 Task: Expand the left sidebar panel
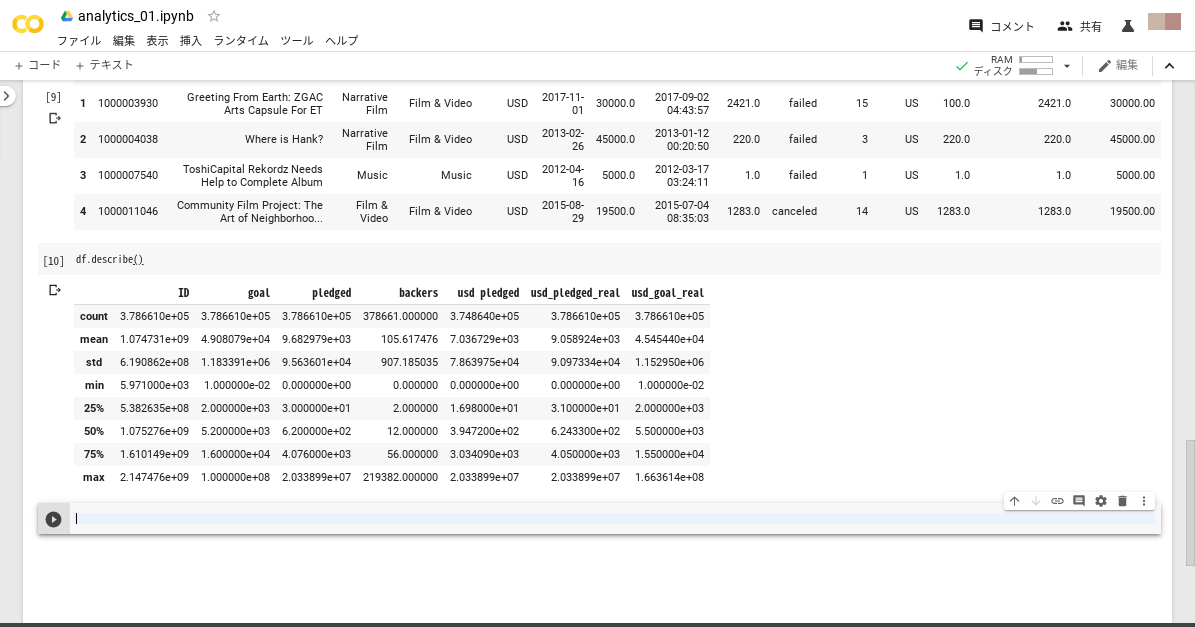coord(7,96)
